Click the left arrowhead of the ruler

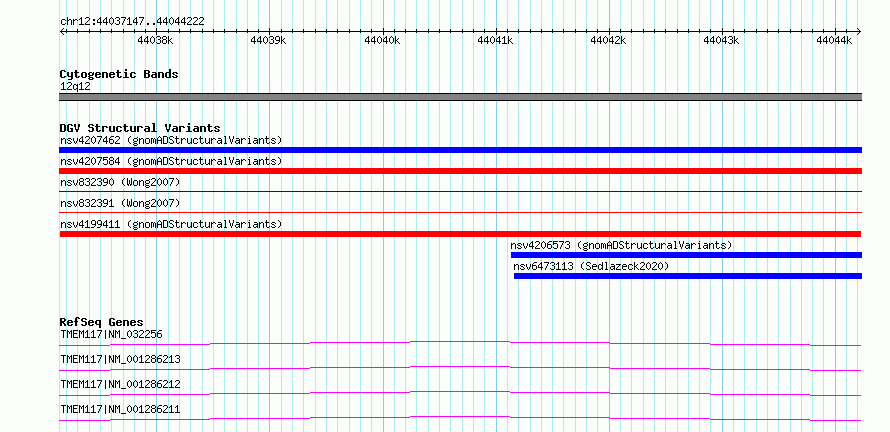[62, 31]
